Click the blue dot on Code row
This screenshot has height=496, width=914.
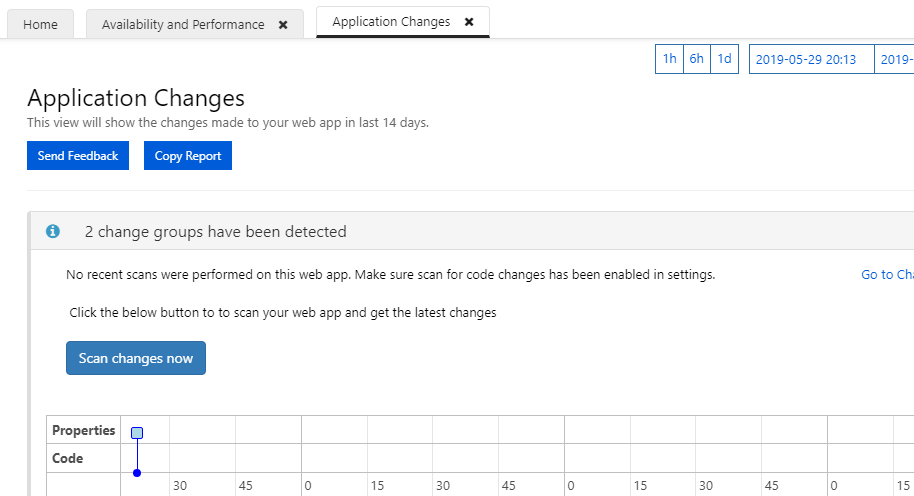pyautogui.click(x=137, y=472)
